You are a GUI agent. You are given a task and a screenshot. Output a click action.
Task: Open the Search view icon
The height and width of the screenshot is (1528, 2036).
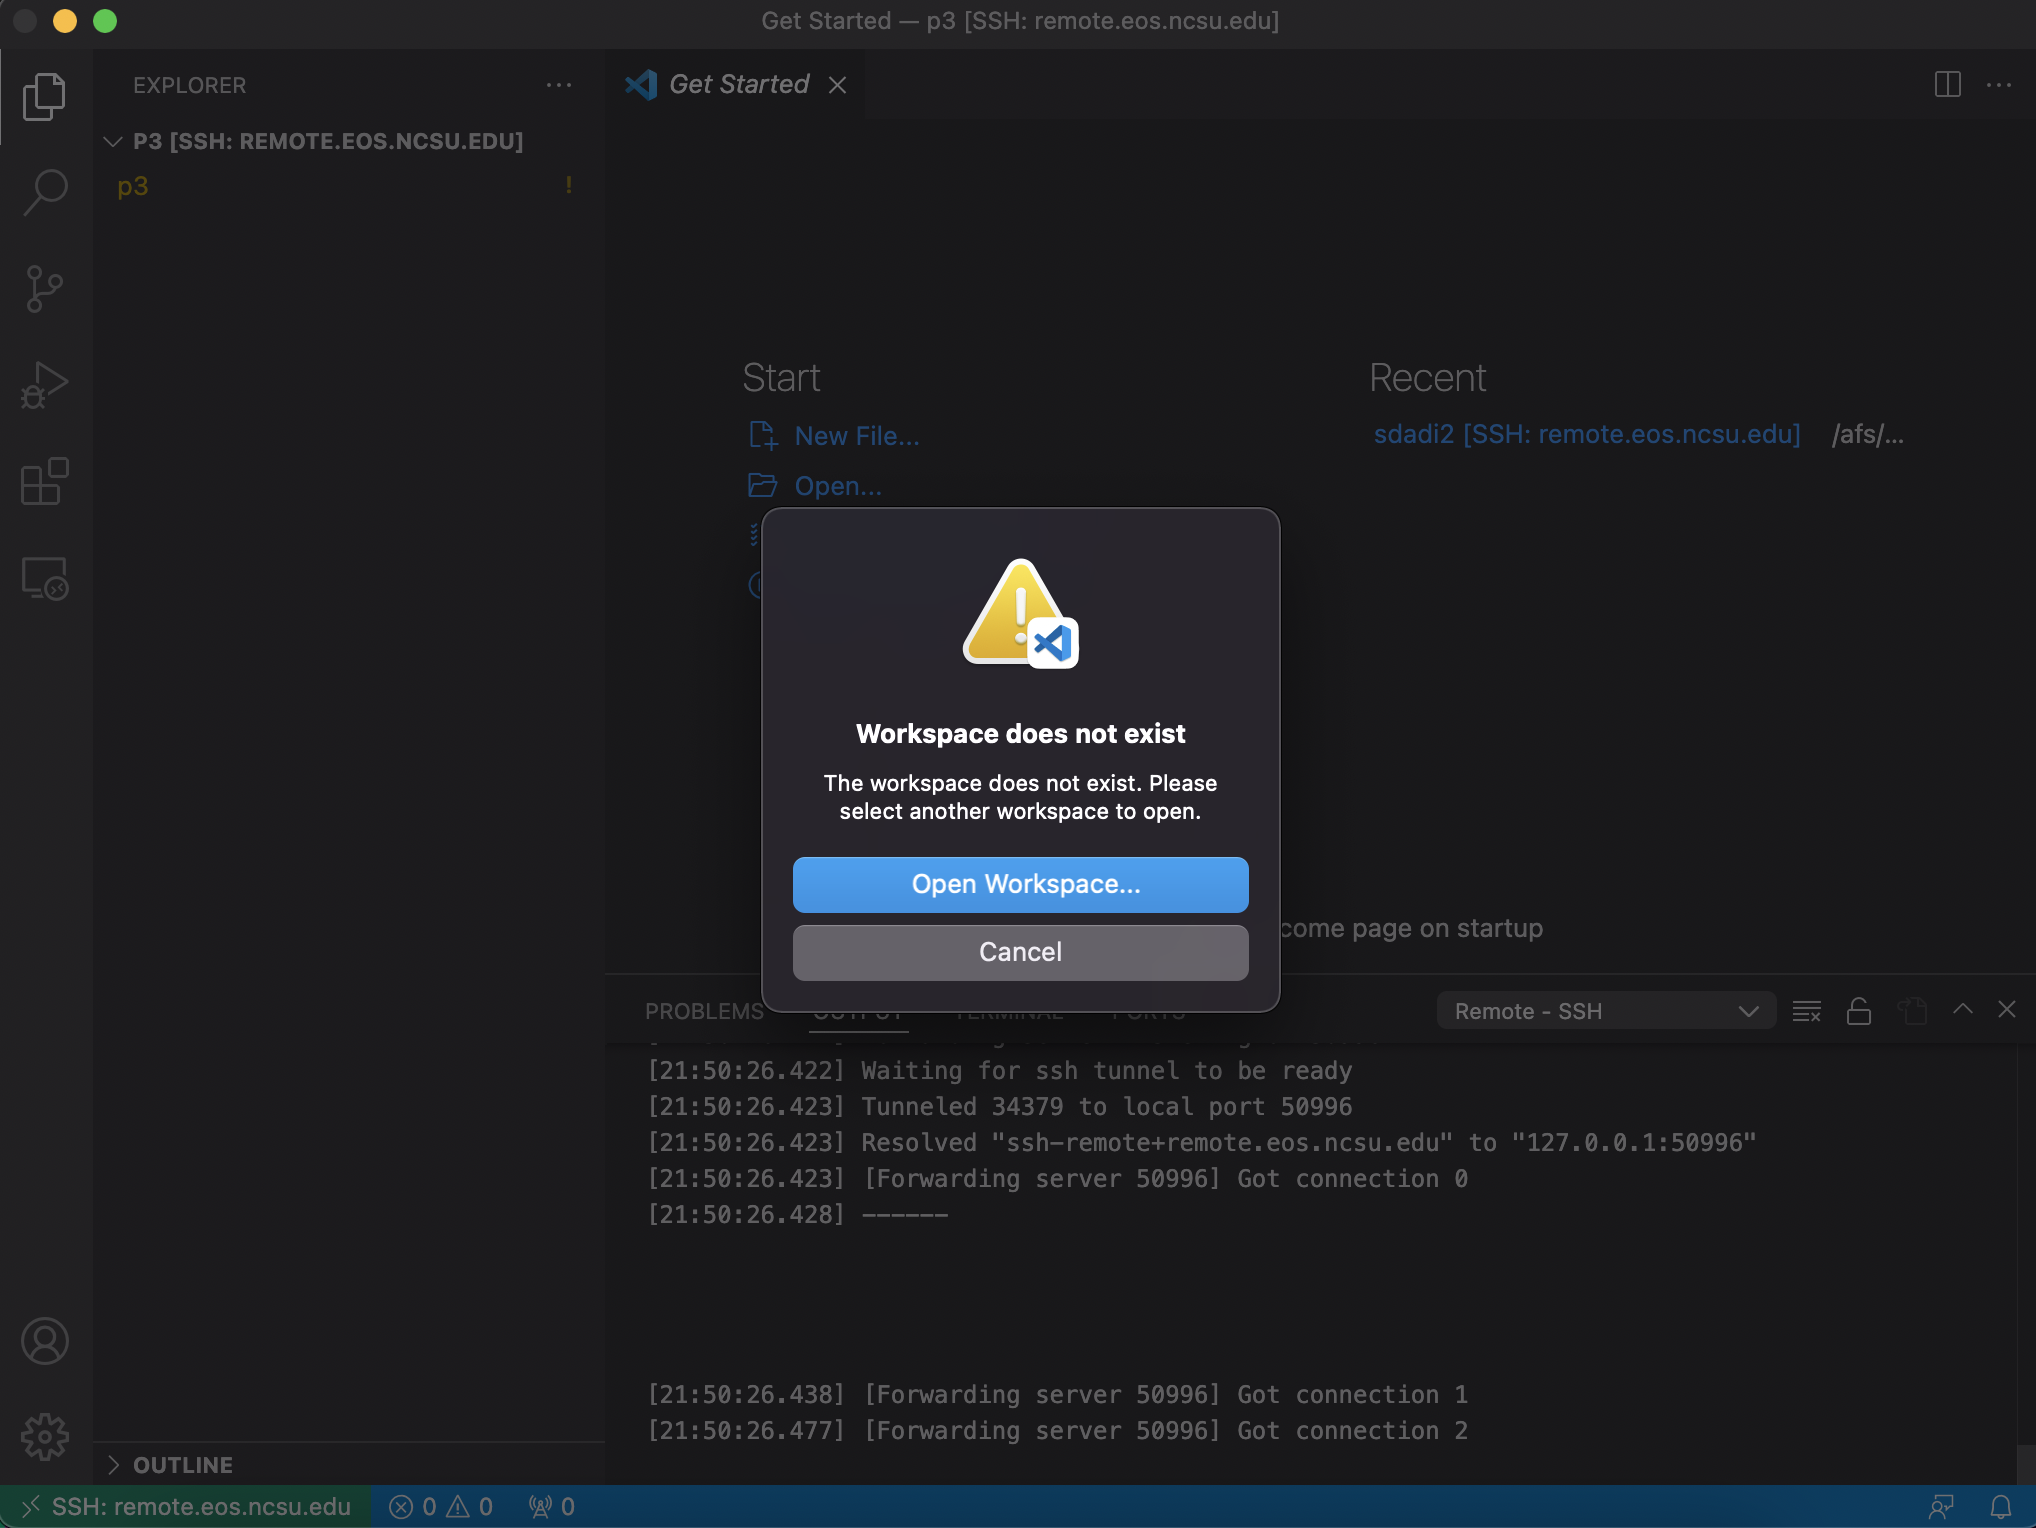[x=45, y=192]
